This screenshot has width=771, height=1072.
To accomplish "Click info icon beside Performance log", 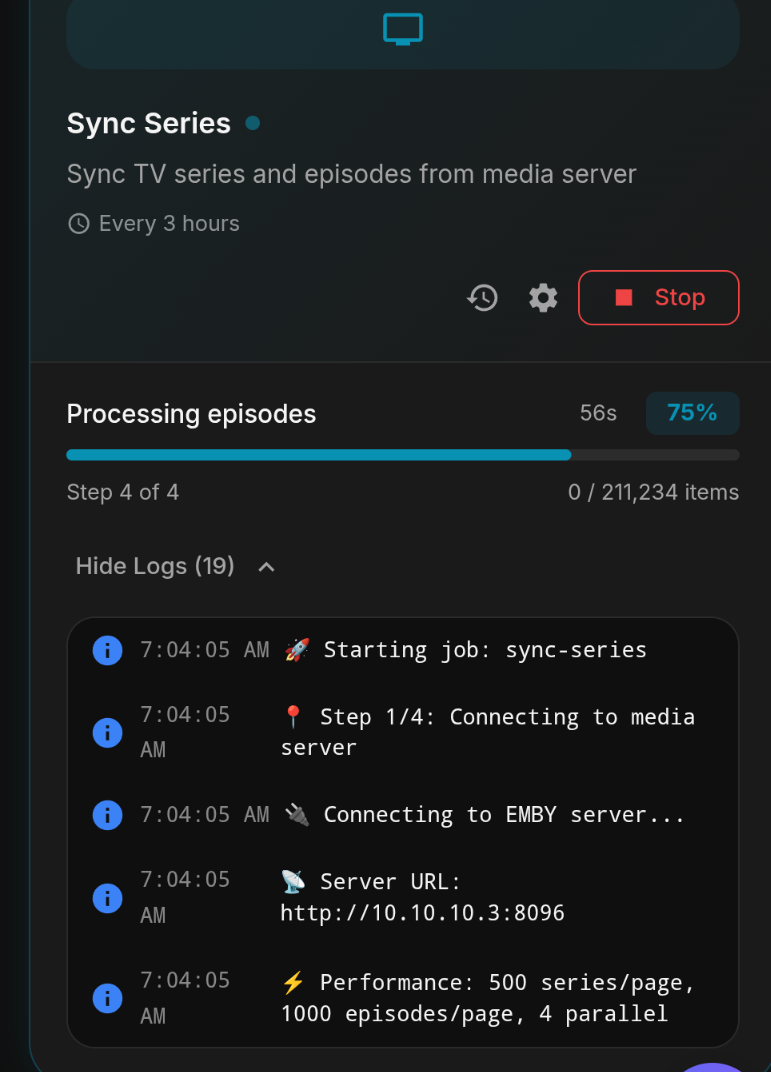I will 107,998.
